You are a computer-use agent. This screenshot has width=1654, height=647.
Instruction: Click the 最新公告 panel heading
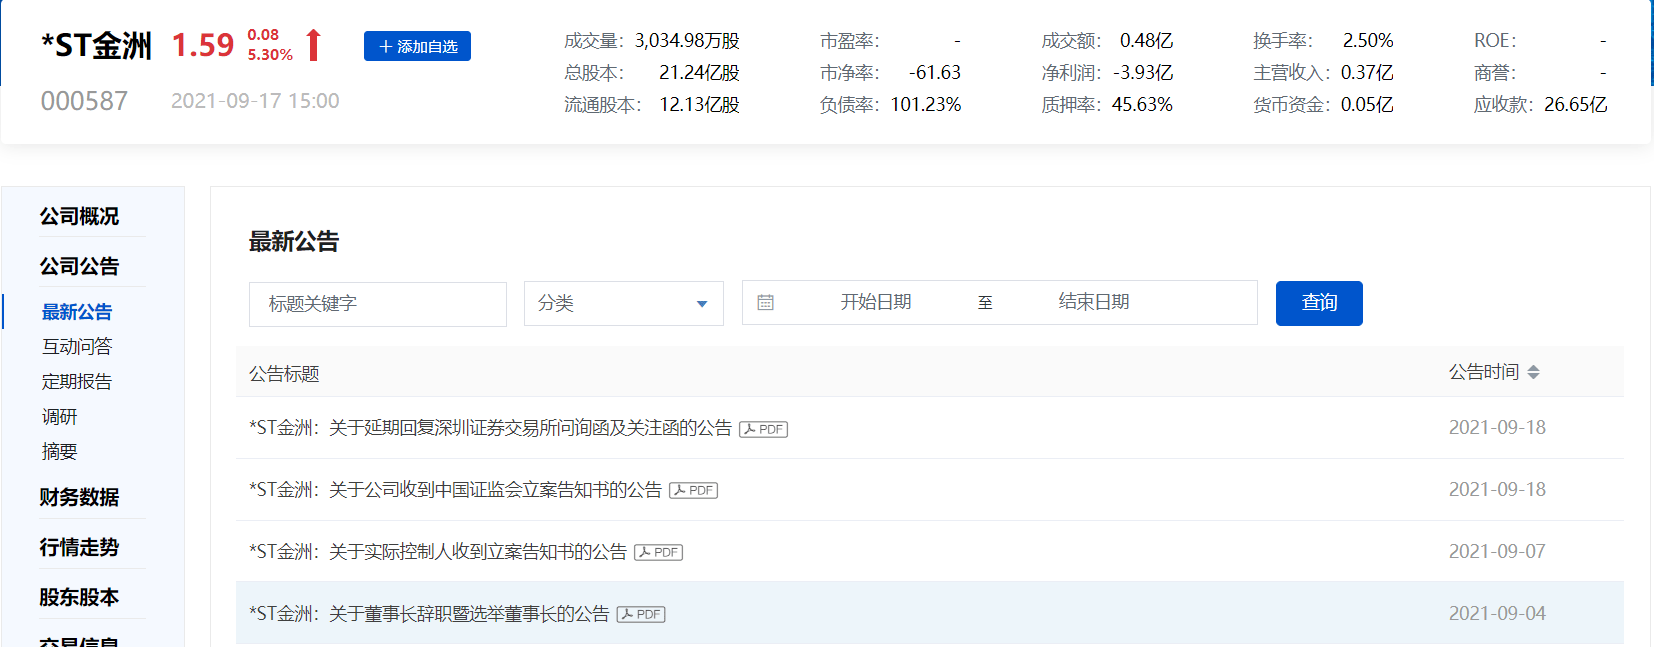(294, 241)
